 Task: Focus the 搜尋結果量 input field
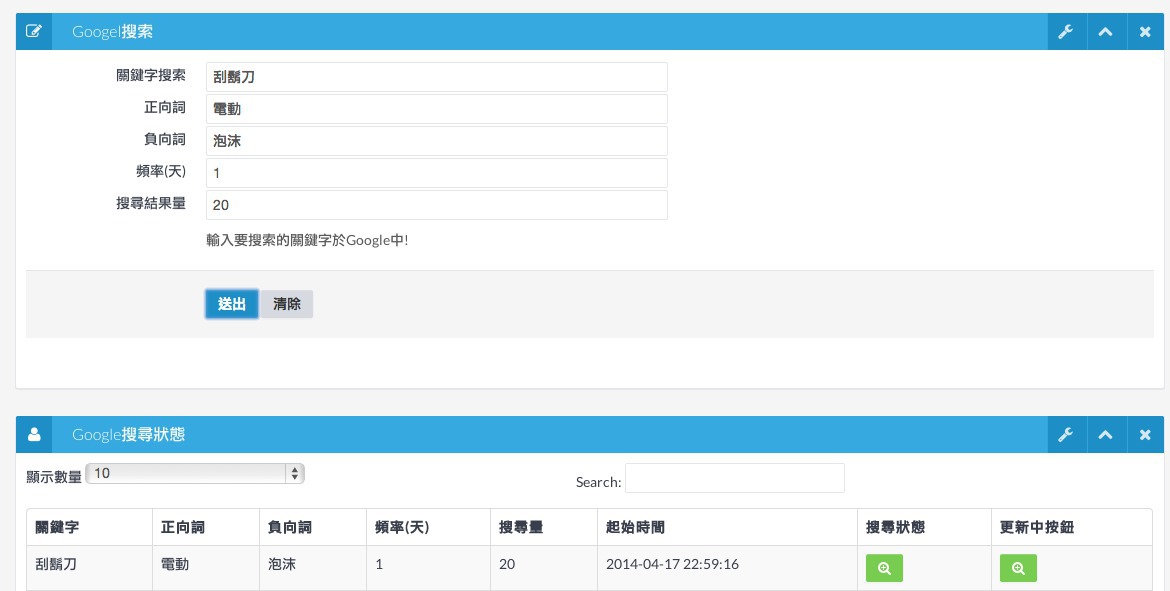(437, 205)
